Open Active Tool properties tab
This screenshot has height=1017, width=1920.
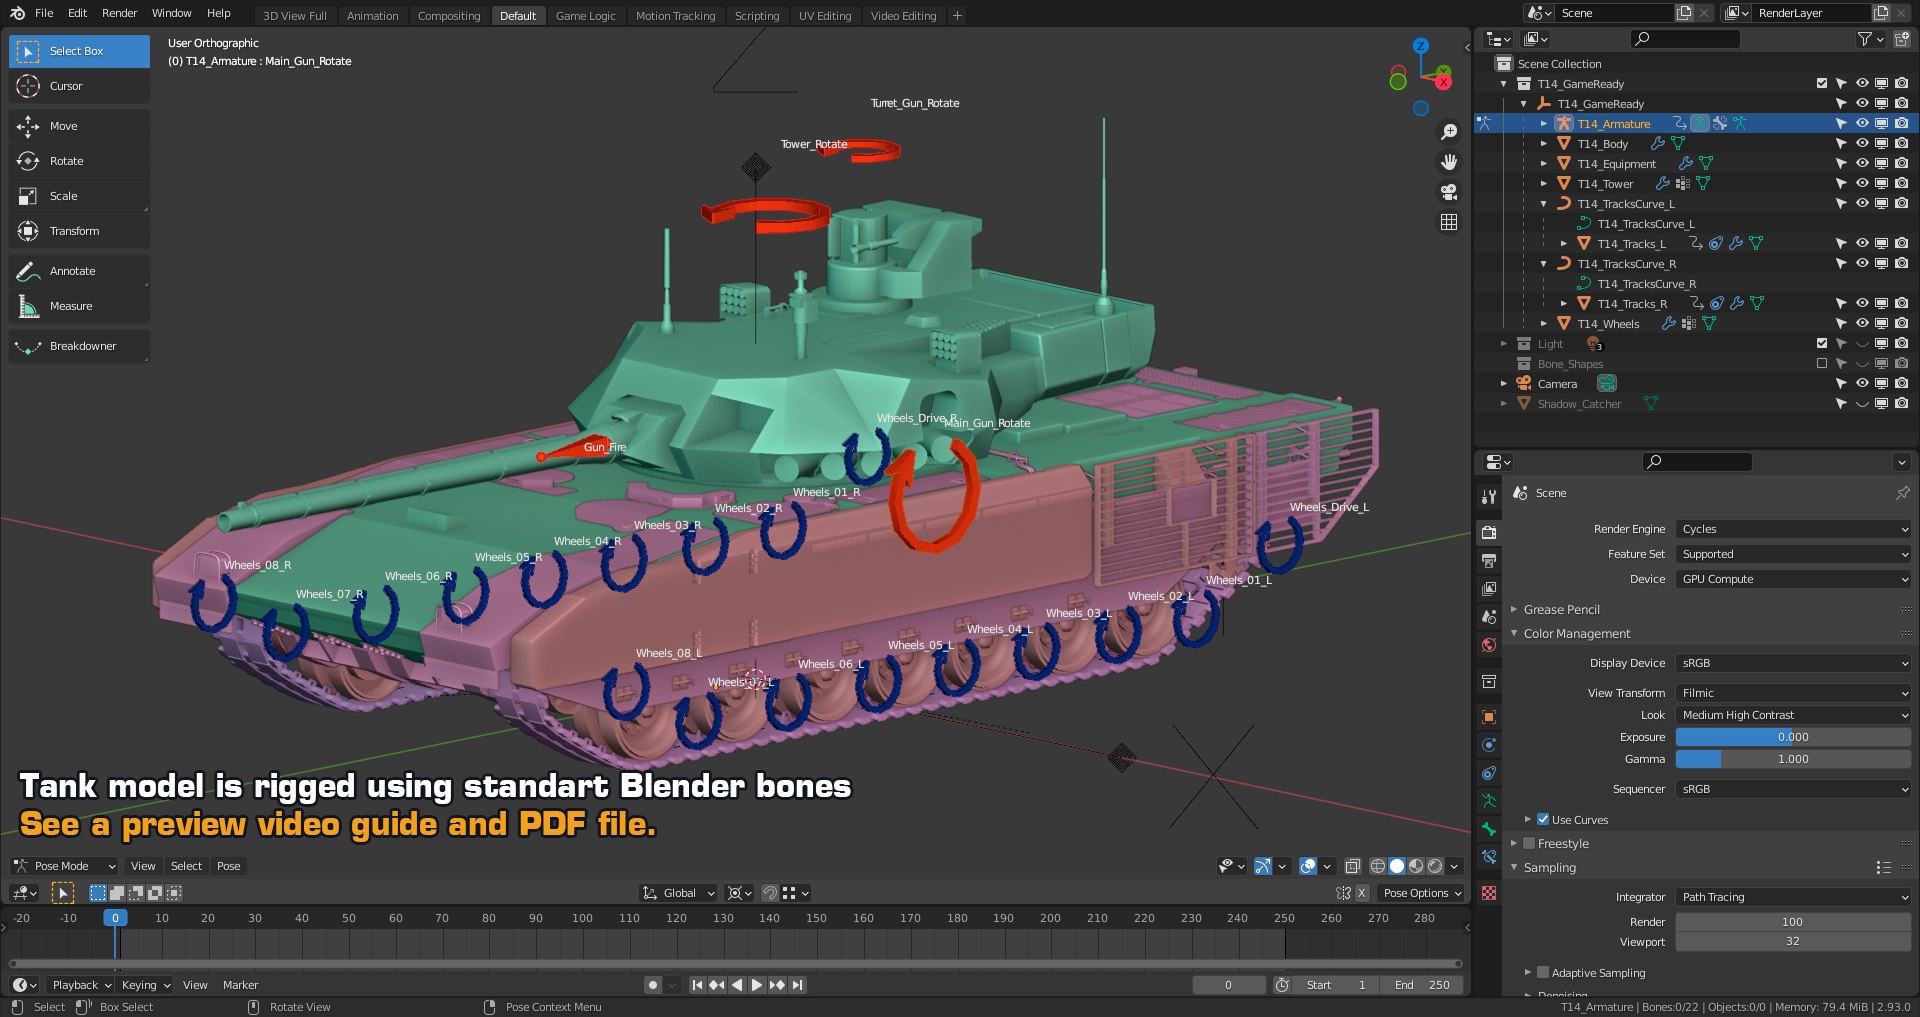(x=1489, y=497)
